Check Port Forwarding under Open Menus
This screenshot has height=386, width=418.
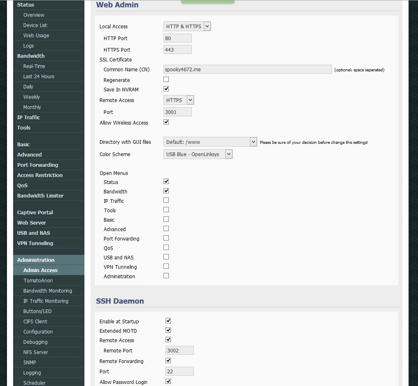click(x=166, y=238)
